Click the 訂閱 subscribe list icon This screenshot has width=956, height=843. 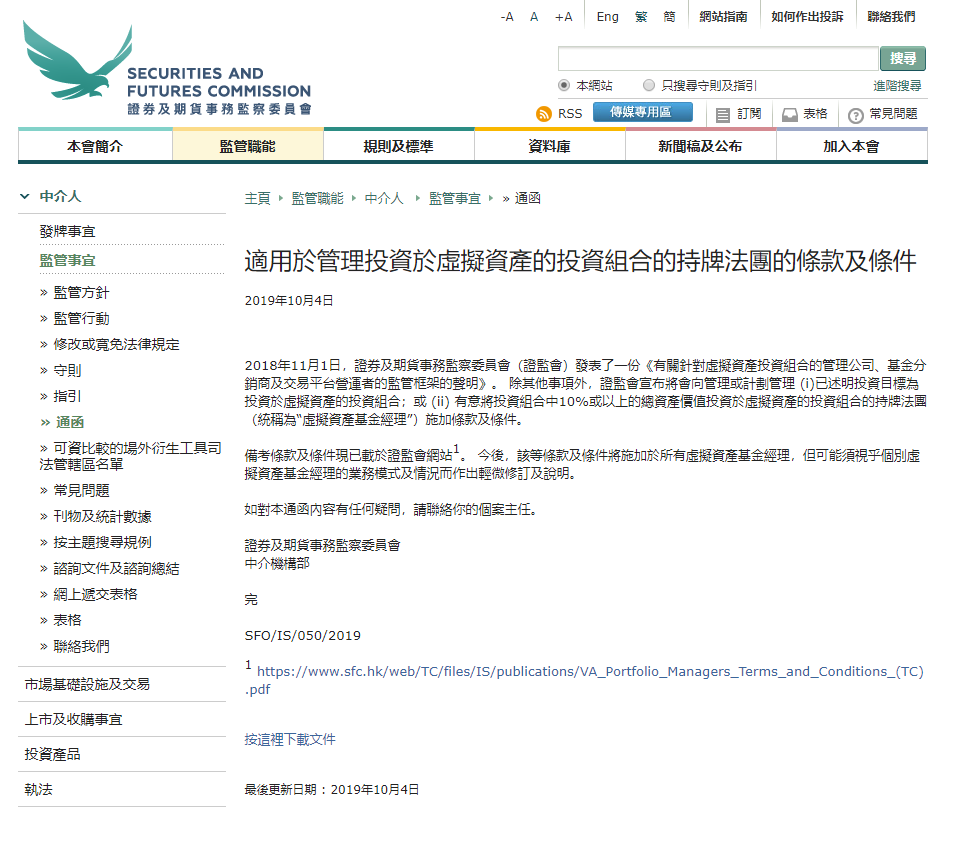pyautogui.click(x=722, y=115)
